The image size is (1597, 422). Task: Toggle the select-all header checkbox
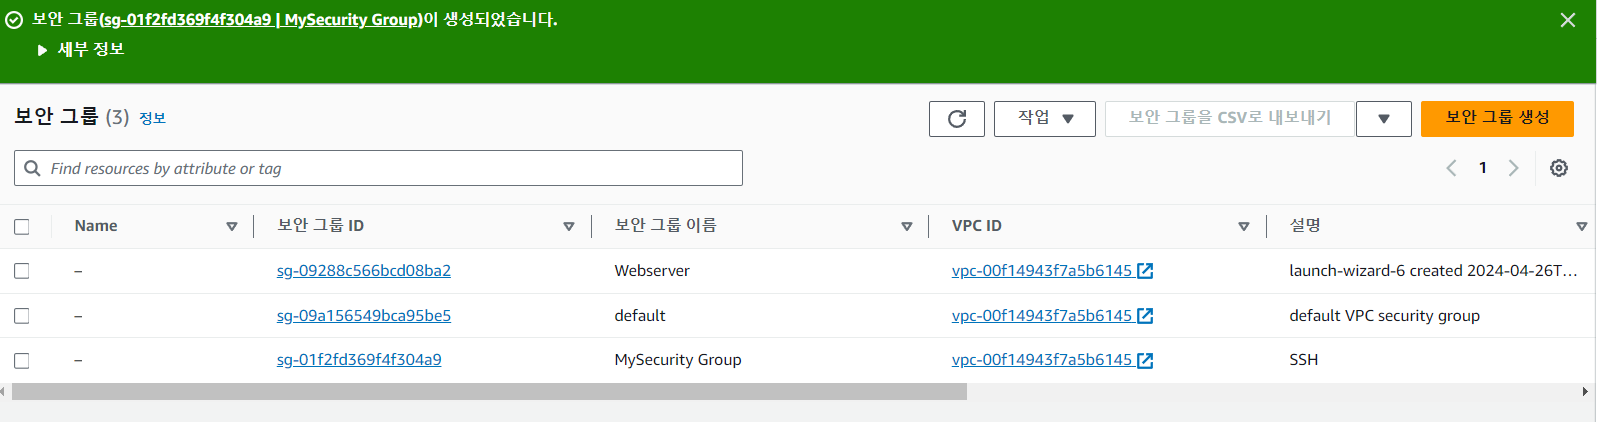click(22, 227)
